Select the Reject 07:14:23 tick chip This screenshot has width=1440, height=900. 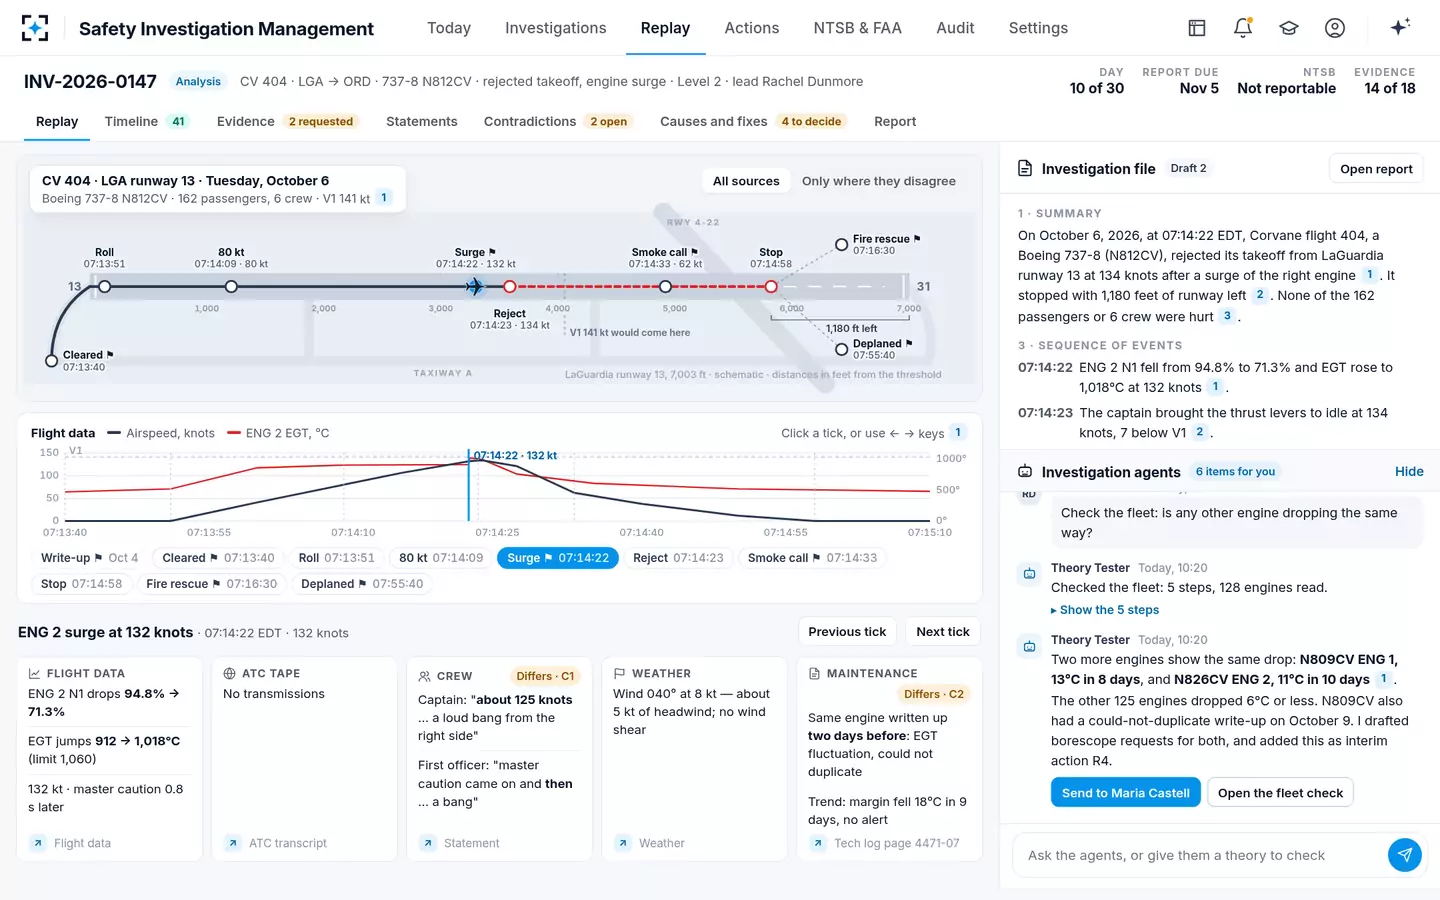pyautogui.click(x=678, y=558)
